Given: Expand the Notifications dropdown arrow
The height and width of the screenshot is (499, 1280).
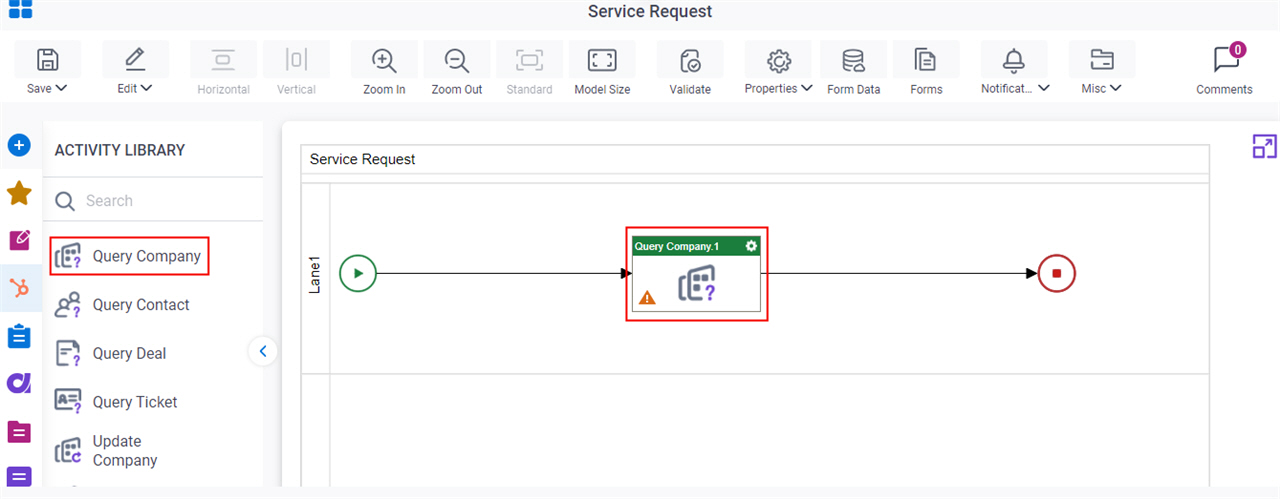Looking at the screenshot, I should point(1044,88).
